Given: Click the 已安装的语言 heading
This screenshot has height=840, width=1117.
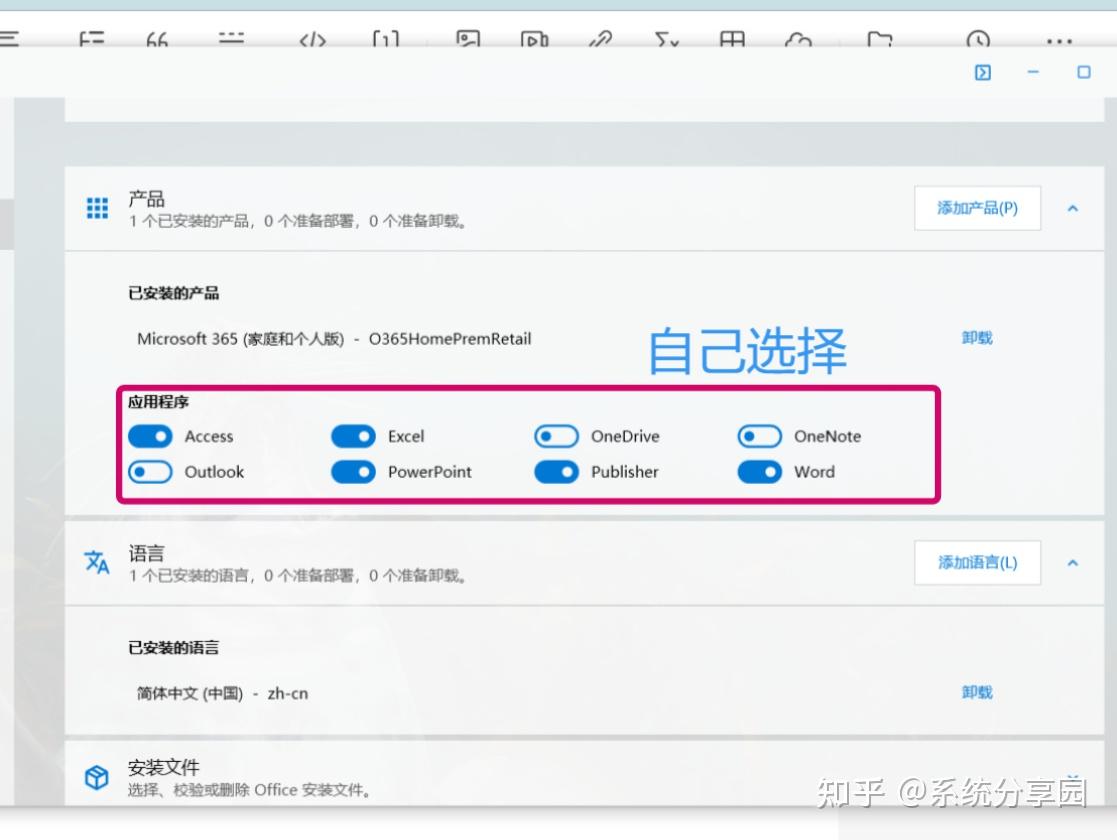Looking at the screenshot, I should (173, 648).
